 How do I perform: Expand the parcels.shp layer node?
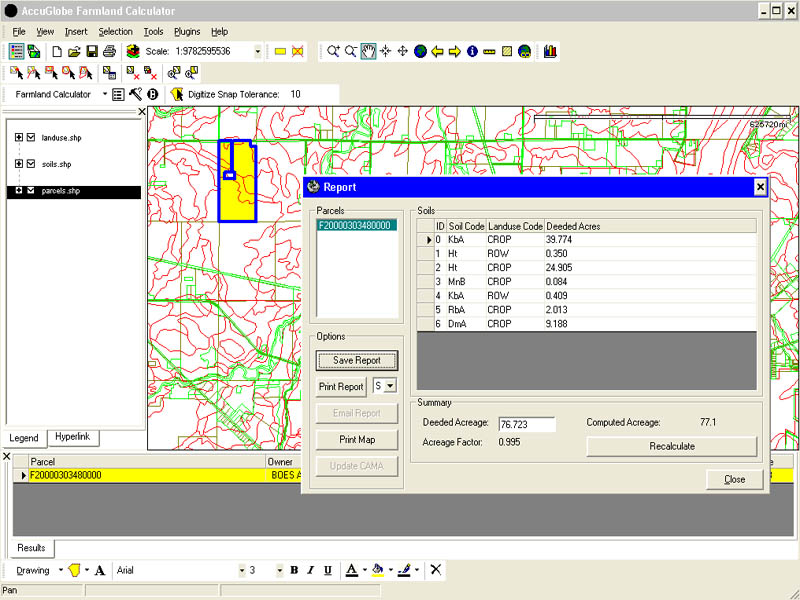click(19, 190)
